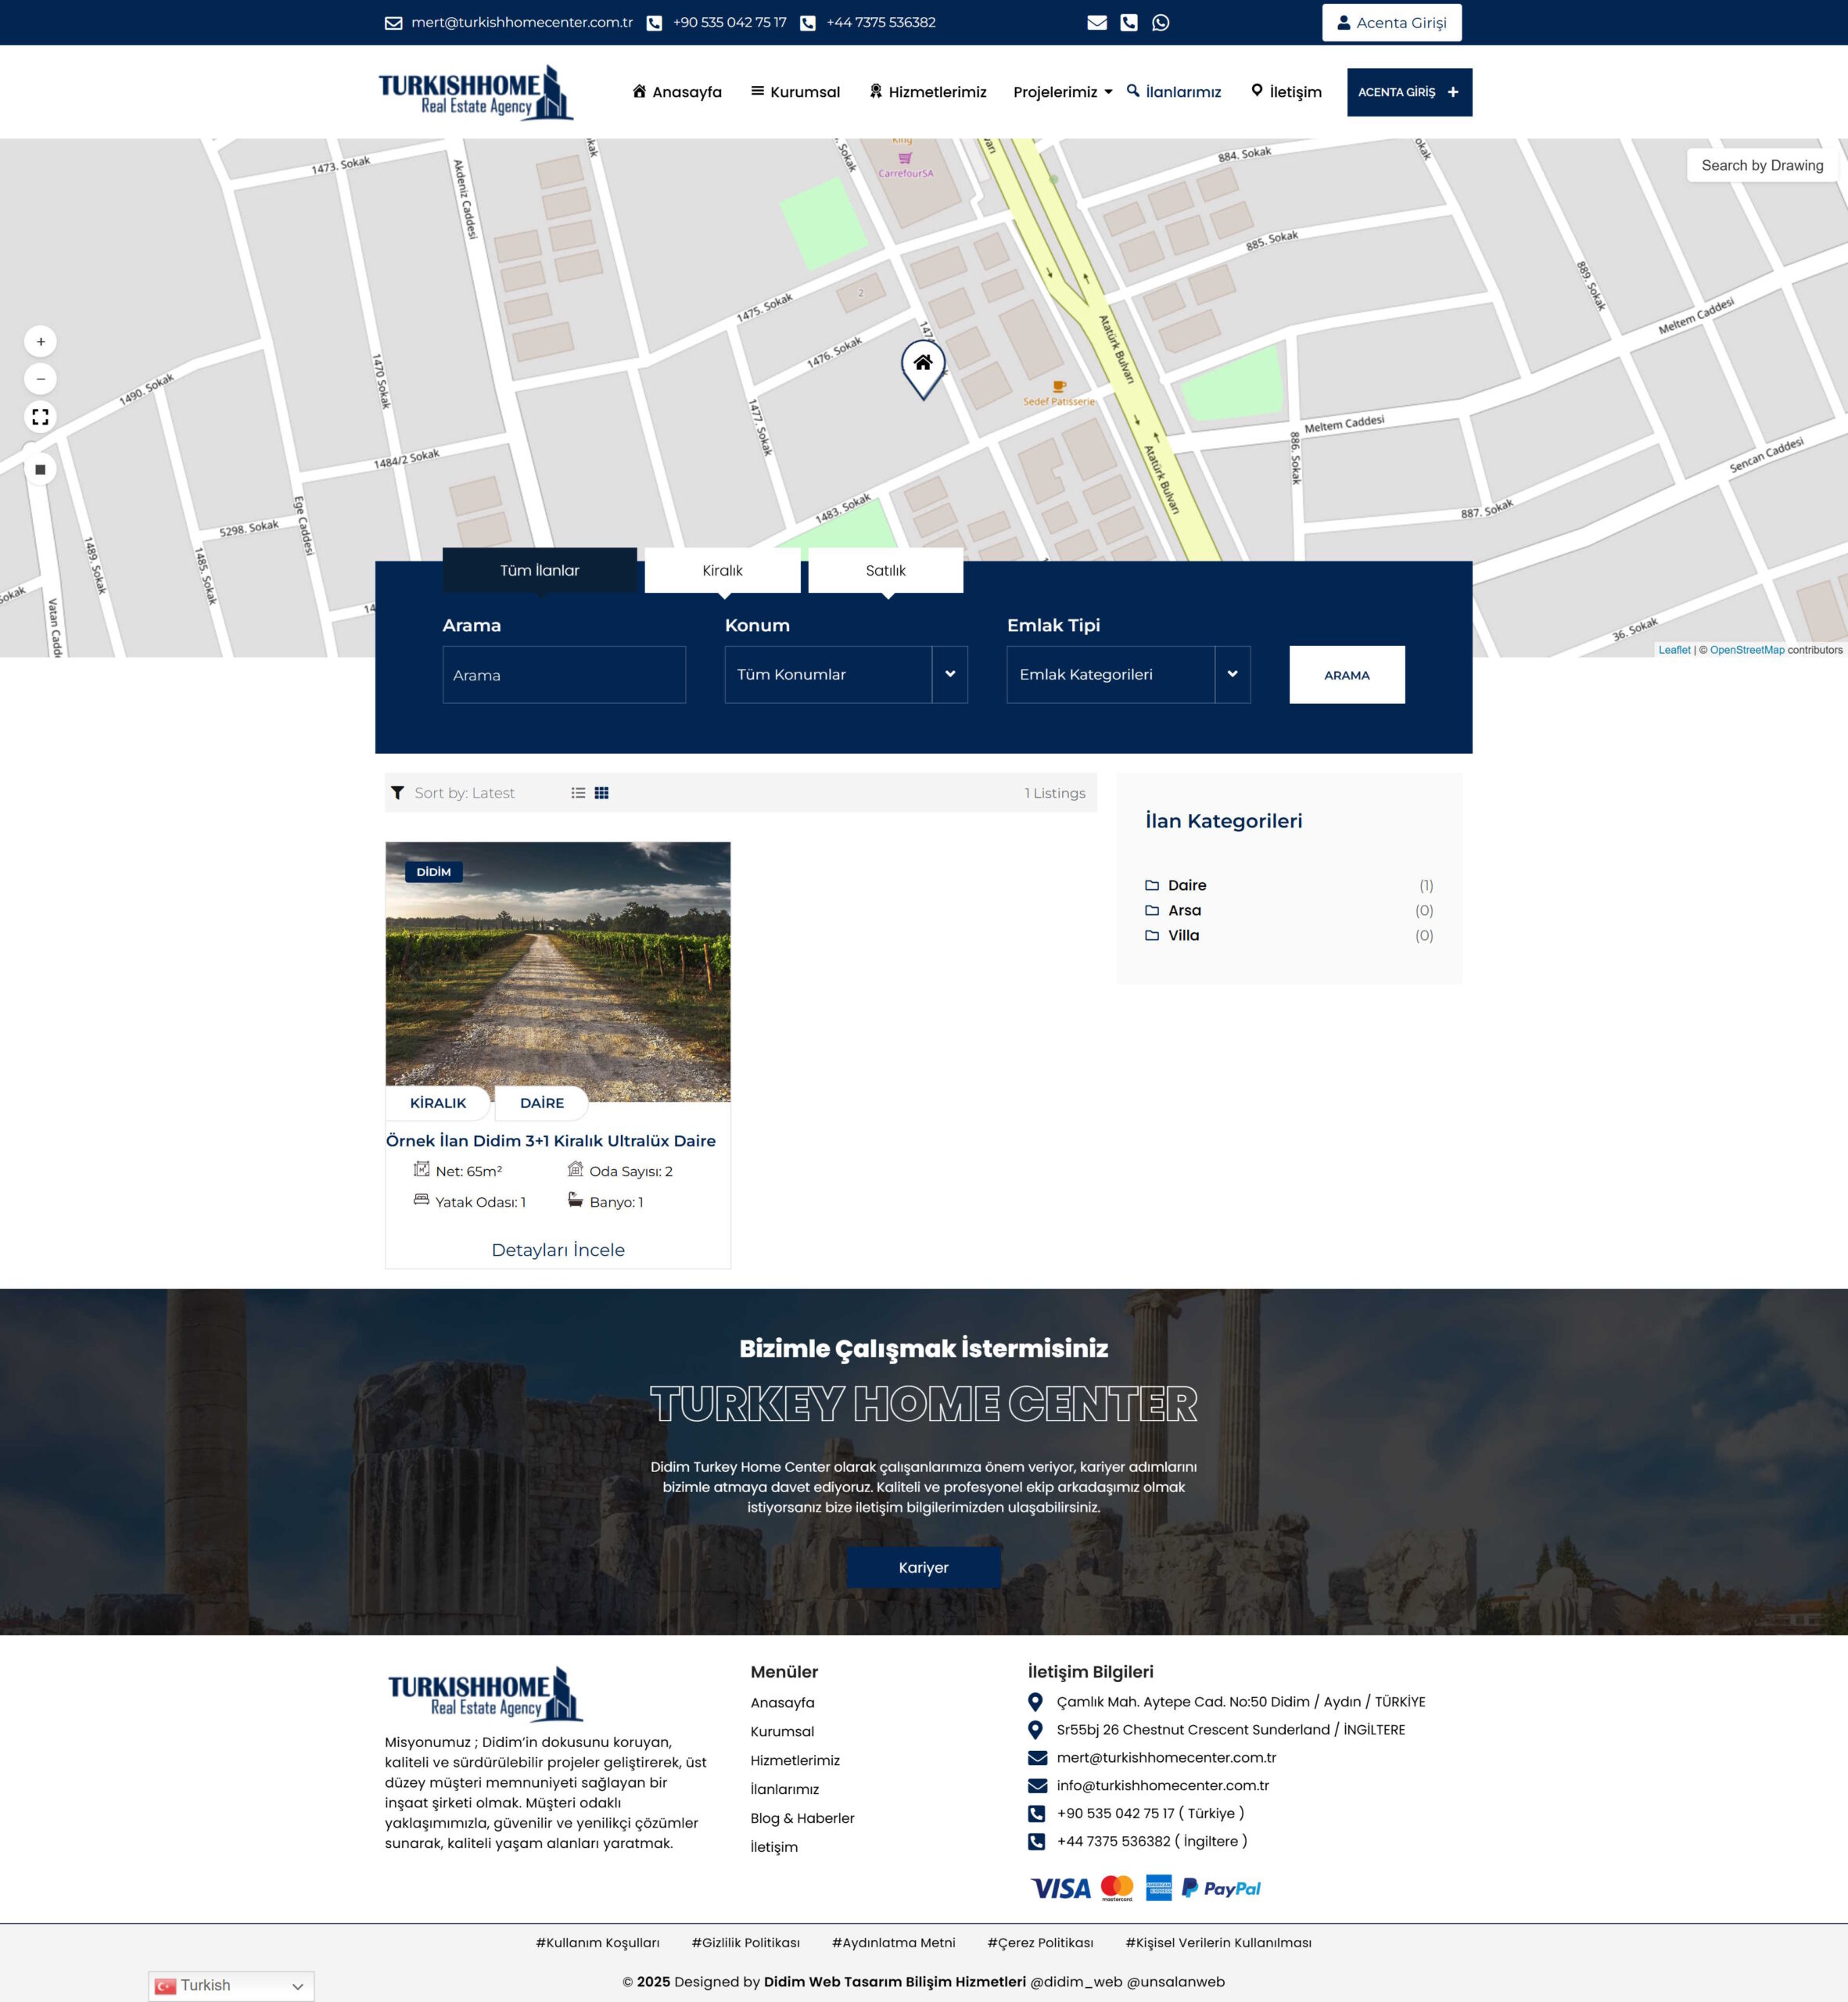The width and height of the screenshot is (1848, 2002).
Task: Click the square draw icon on map
Action: 40,469
